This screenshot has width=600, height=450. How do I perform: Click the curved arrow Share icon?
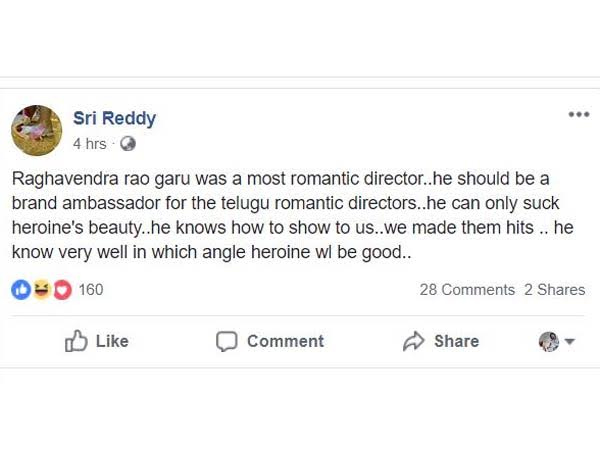pyautogui.click(x=414, y=342)
